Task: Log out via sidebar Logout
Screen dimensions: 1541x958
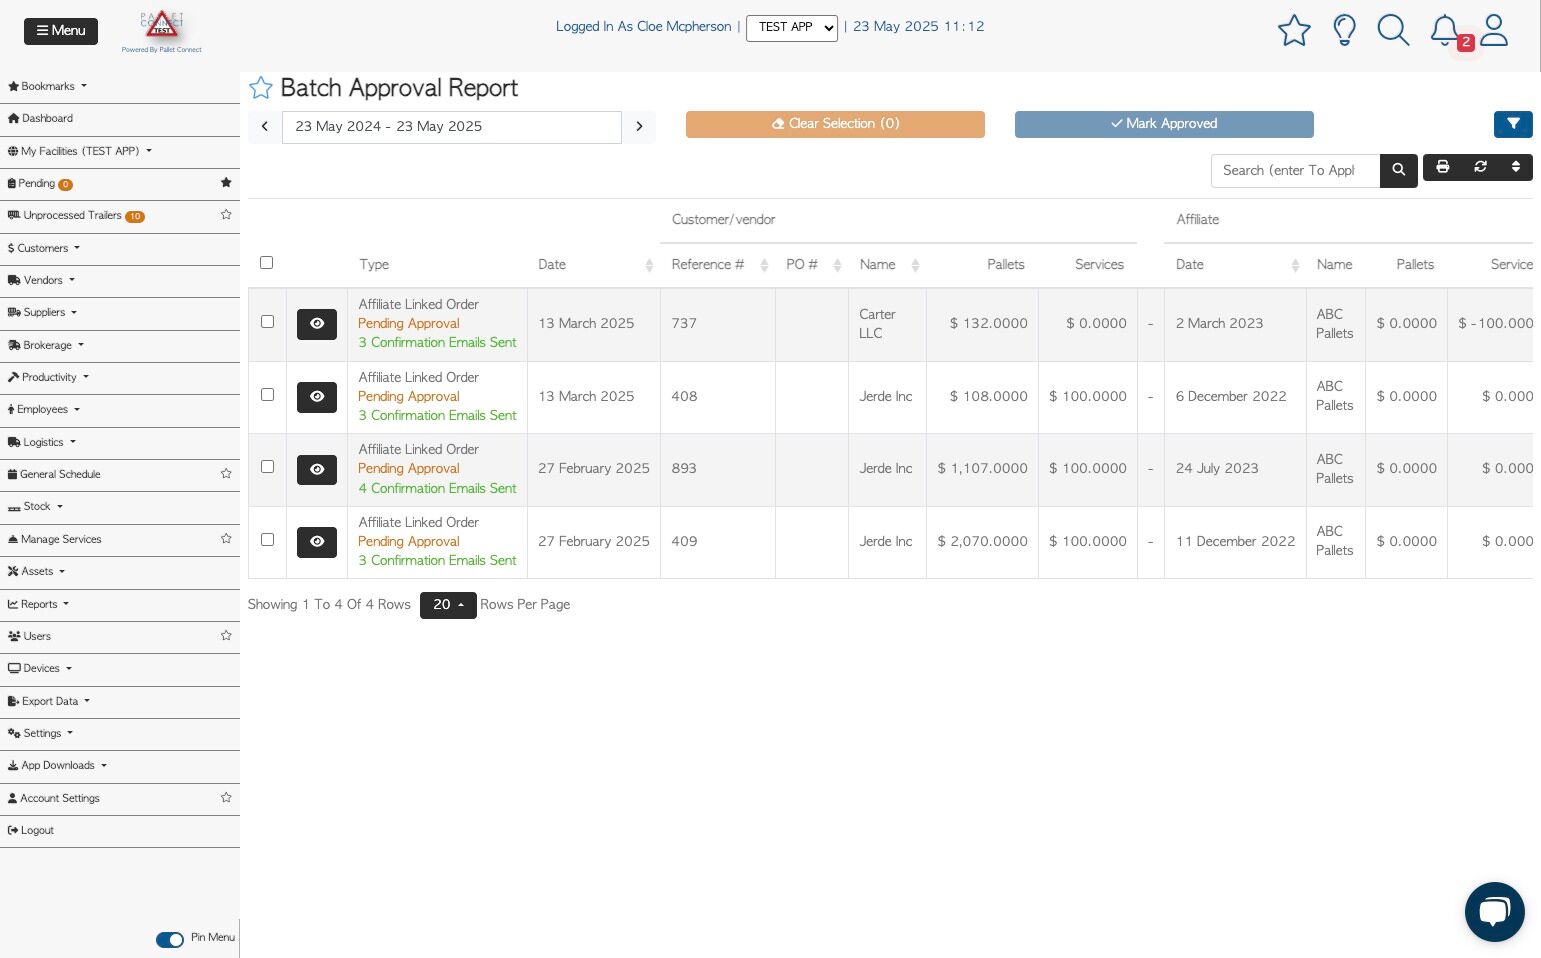Action: click(120, 831)
